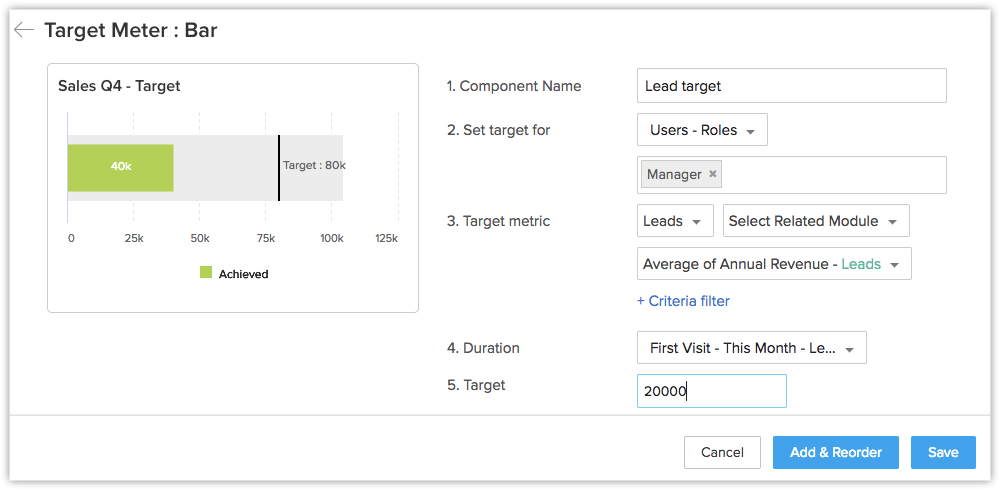Remove the Manager tag
Screen dimensions: 1000x490
713,174
